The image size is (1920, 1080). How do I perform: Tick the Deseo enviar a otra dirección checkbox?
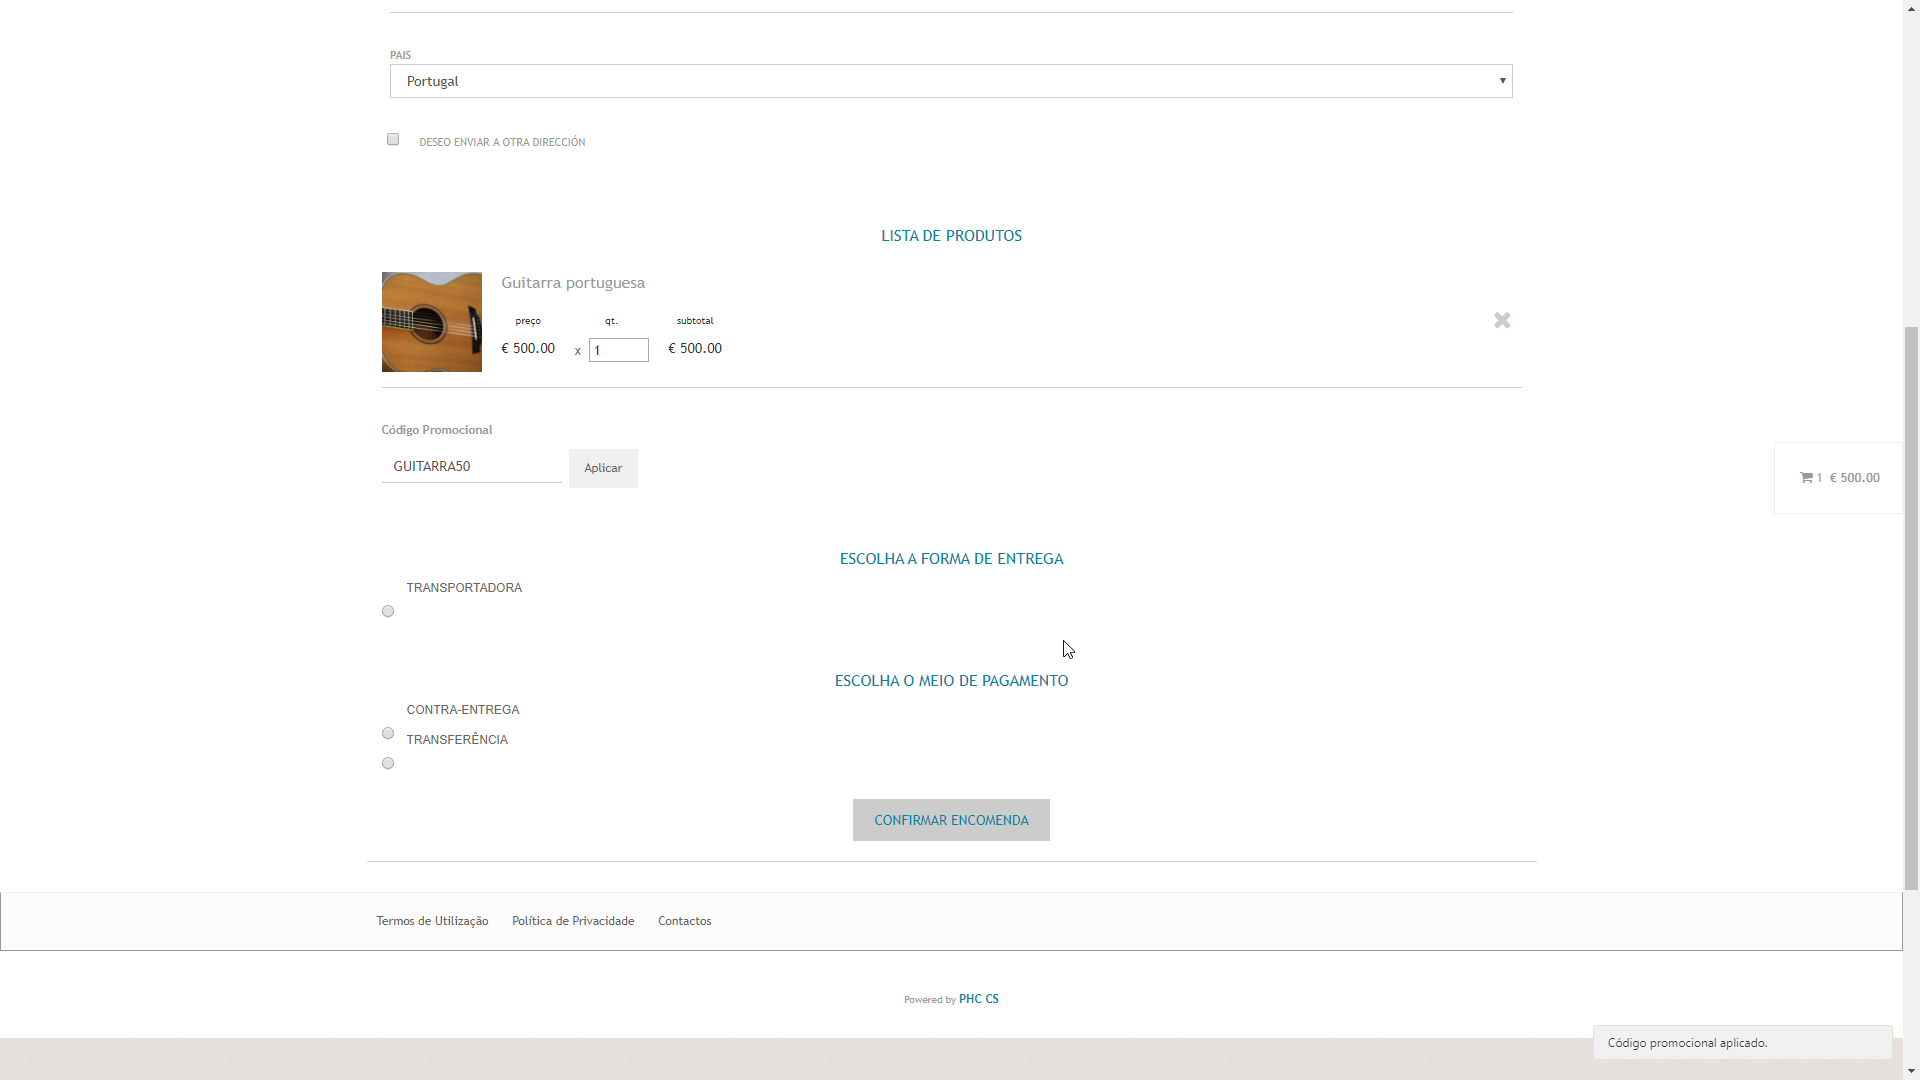pos(393,139)
